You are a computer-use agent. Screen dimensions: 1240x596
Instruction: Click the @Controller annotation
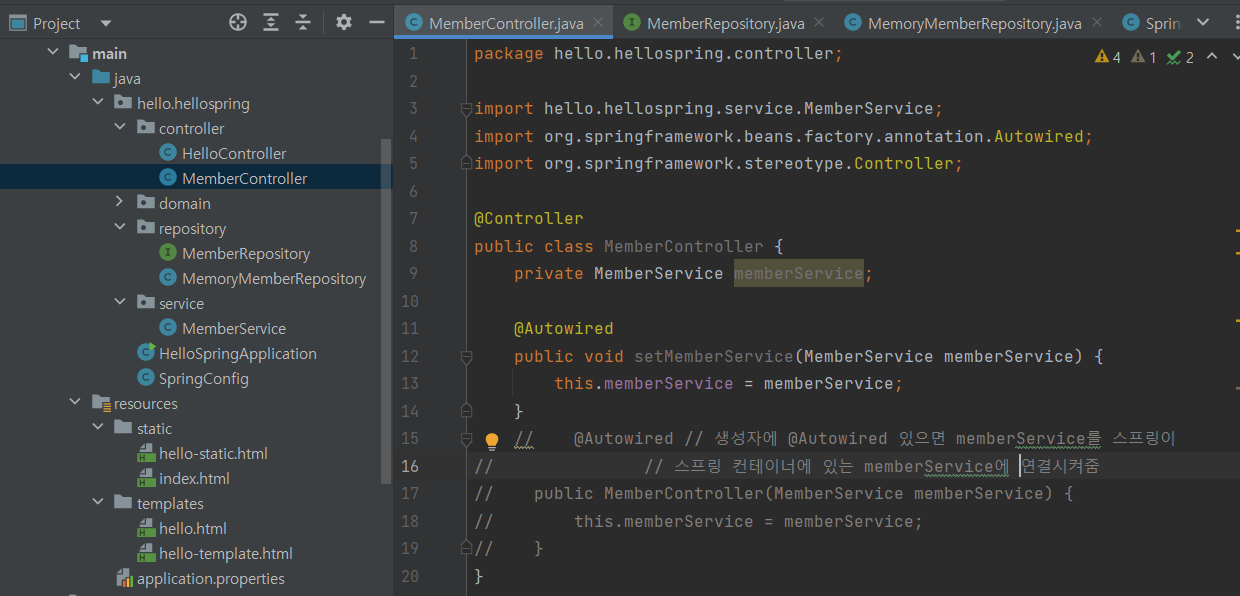coord(528,218)
